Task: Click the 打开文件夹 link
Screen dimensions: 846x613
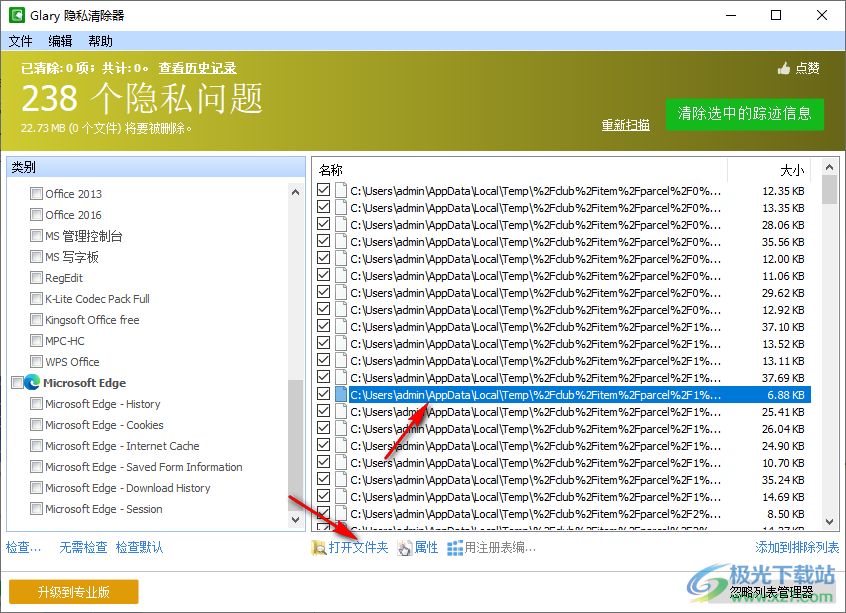Action: point(358,548)
